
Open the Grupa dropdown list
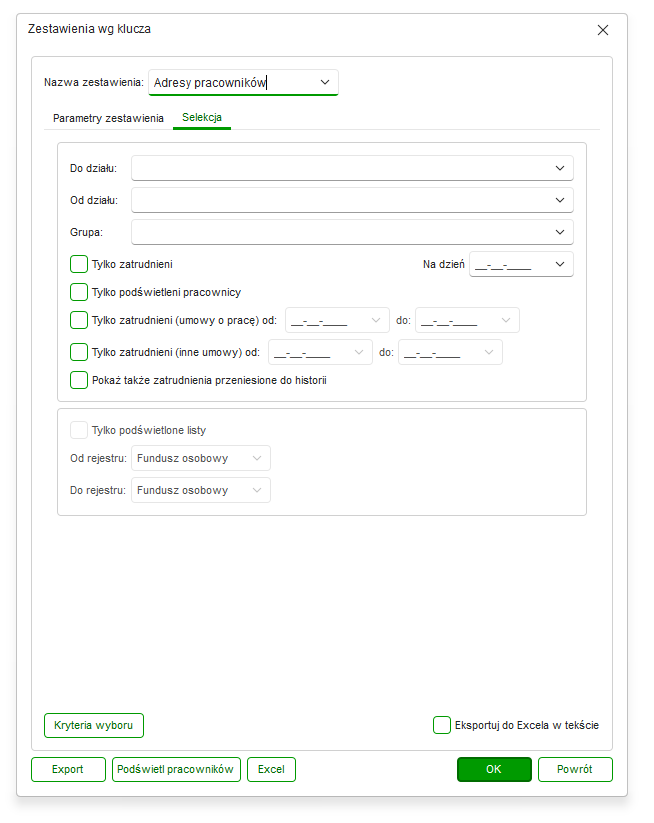pos(560,232)
